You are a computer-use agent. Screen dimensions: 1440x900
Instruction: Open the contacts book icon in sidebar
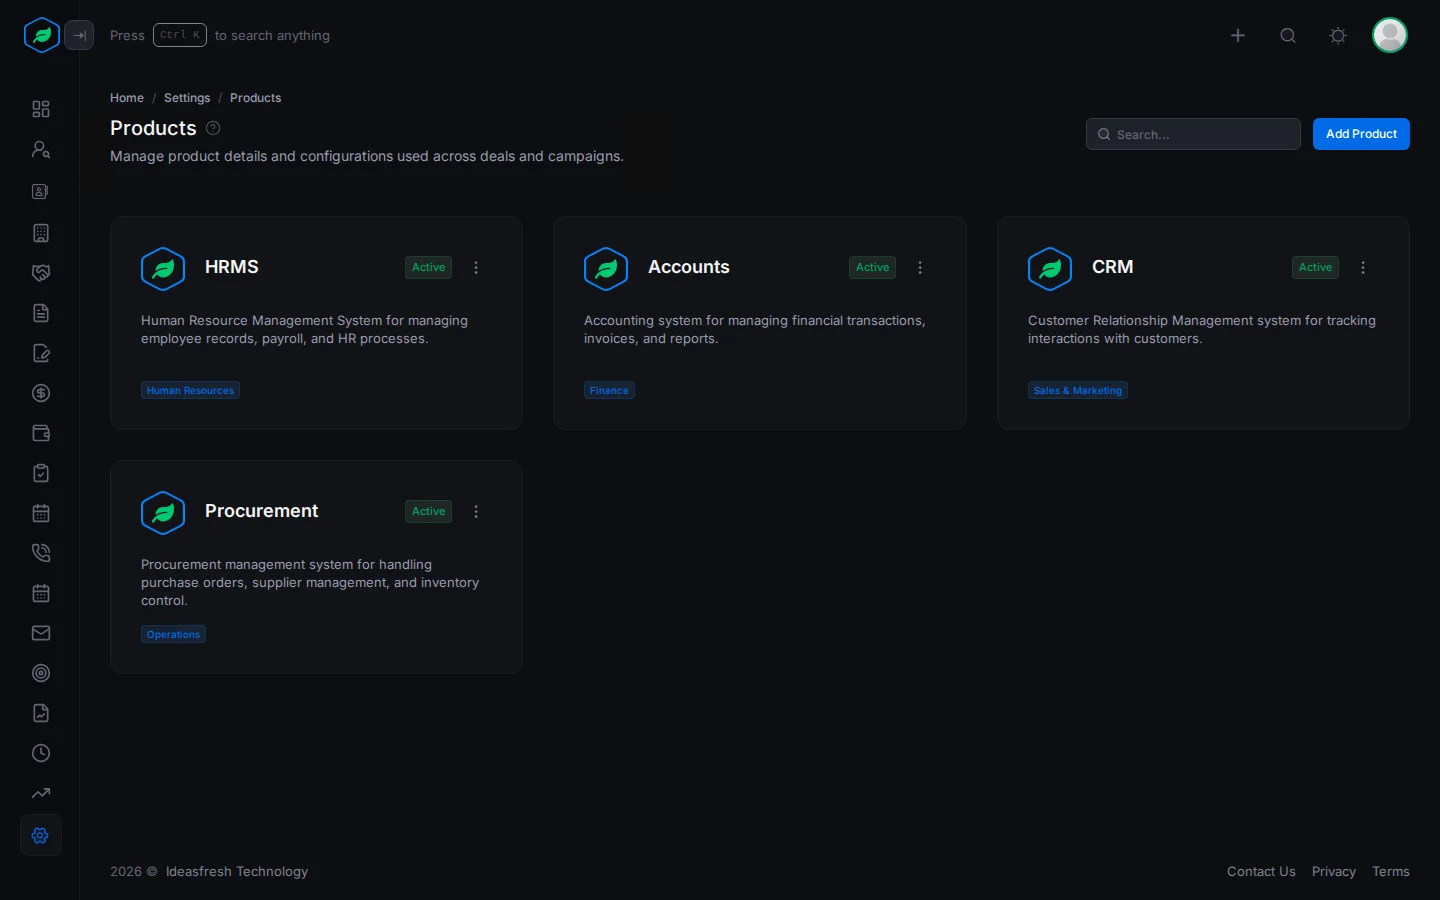click(41, 191)
